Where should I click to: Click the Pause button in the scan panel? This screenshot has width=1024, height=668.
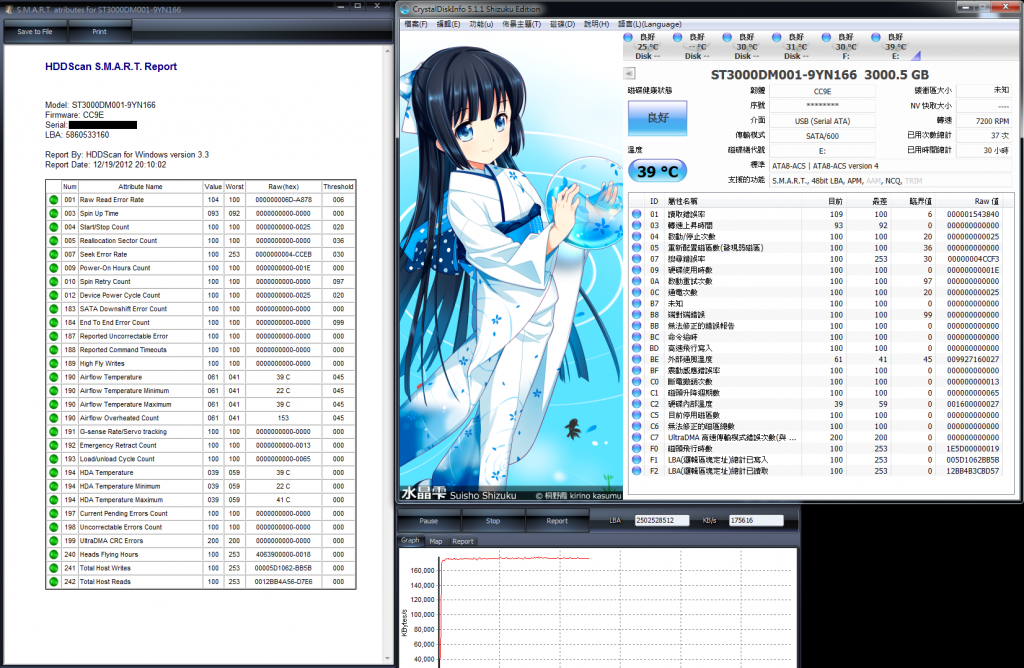coord(429,521)
